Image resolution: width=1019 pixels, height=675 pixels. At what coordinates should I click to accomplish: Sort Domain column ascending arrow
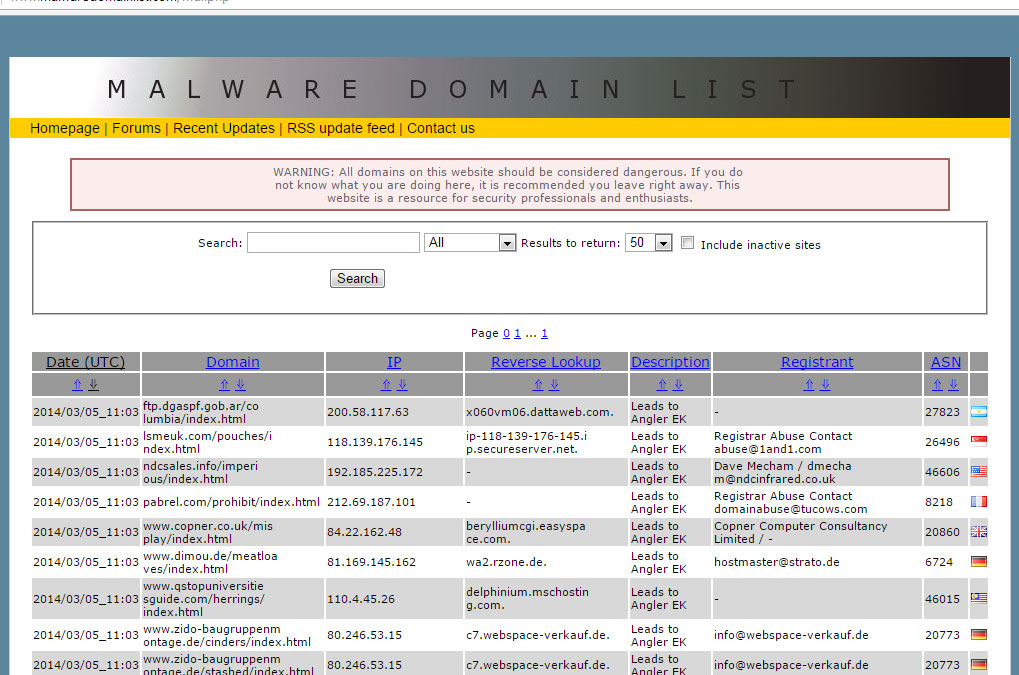coord(224,385)
